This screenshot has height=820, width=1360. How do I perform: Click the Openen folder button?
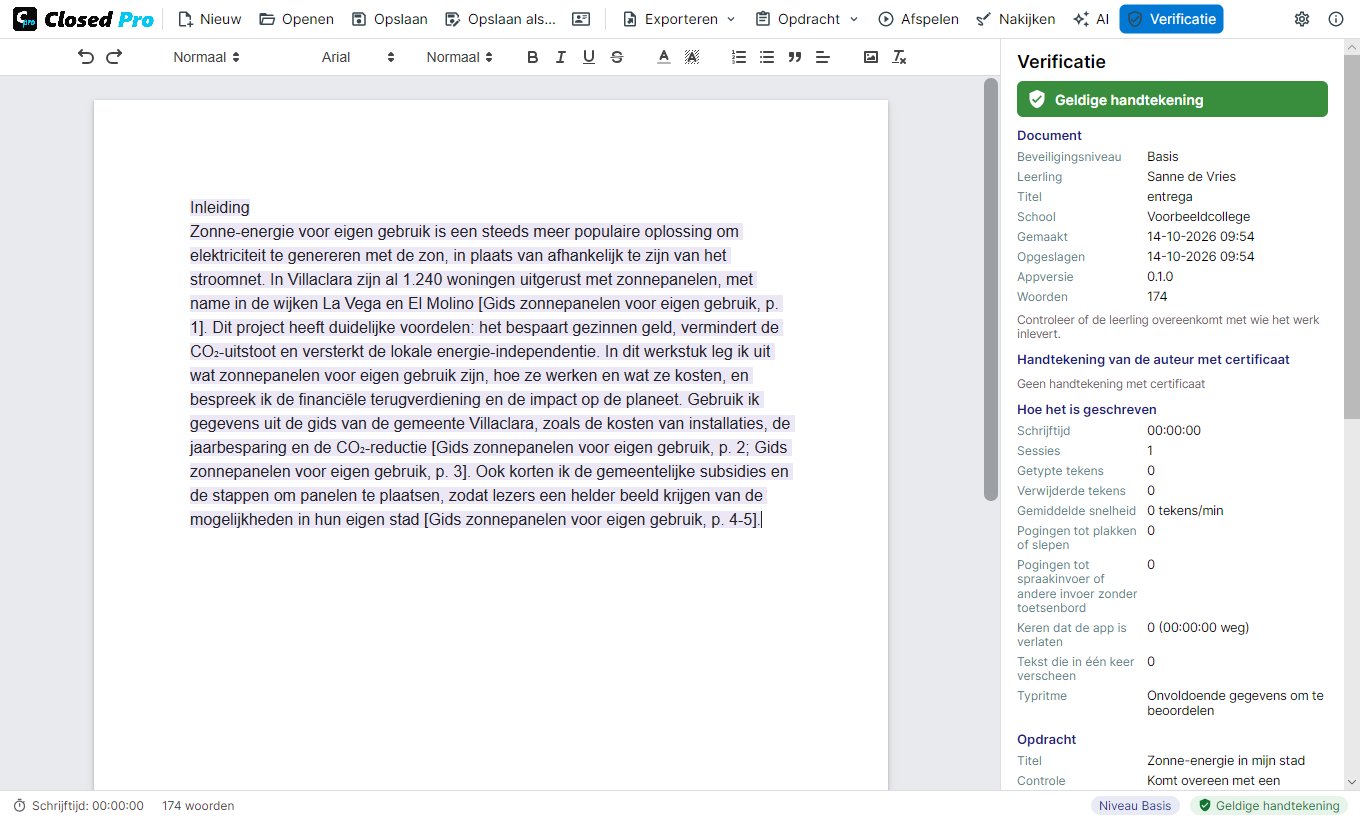tap(296, 19)
